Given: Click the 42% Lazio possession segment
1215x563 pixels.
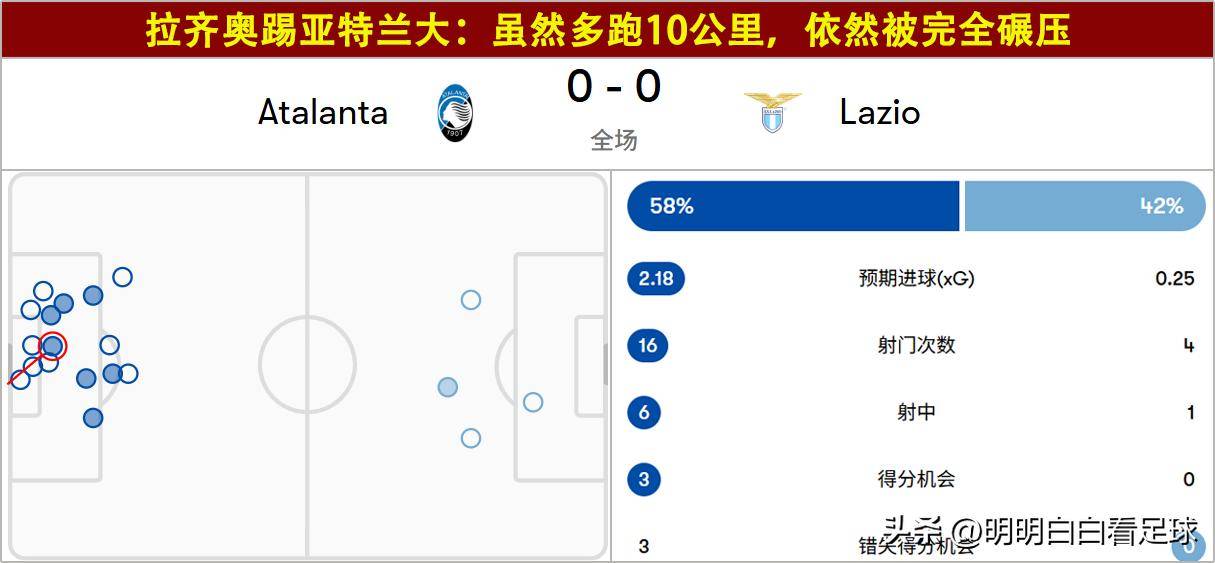Looking at the screenshot, I should tap(1084, 206).
